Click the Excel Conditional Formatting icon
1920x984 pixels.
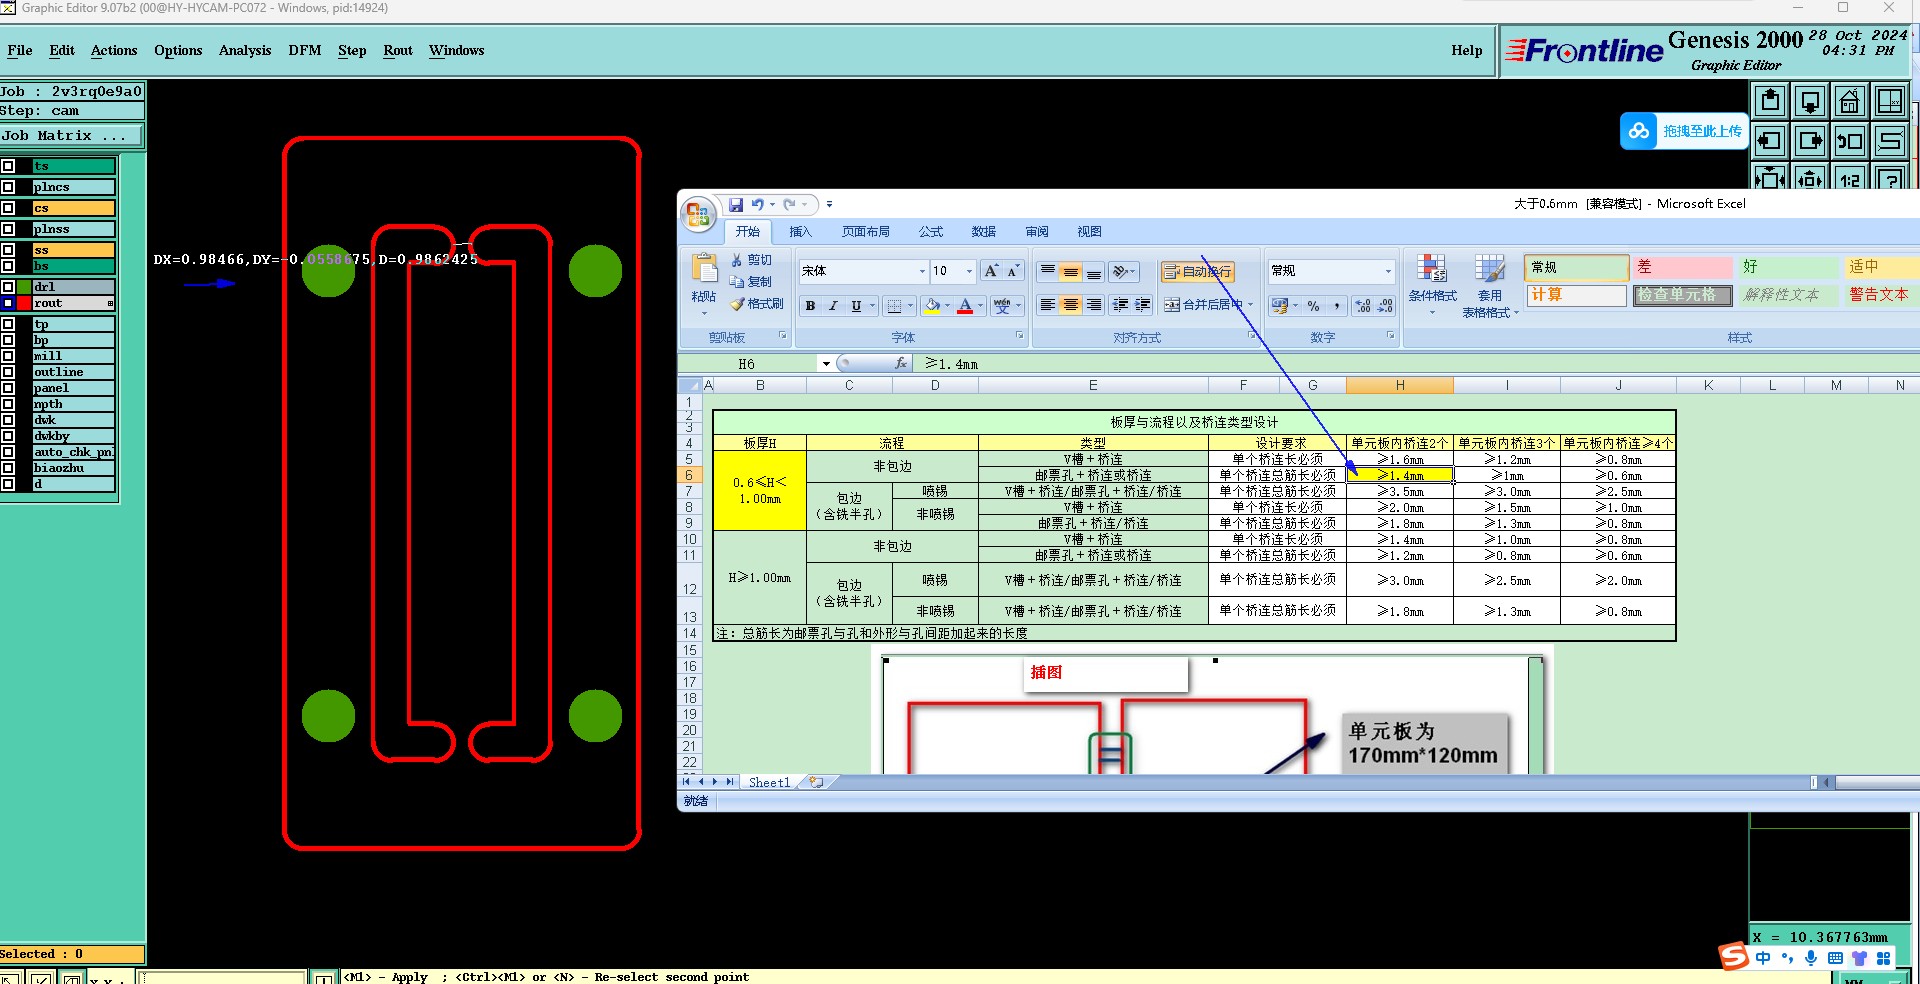click(1432, 269)
